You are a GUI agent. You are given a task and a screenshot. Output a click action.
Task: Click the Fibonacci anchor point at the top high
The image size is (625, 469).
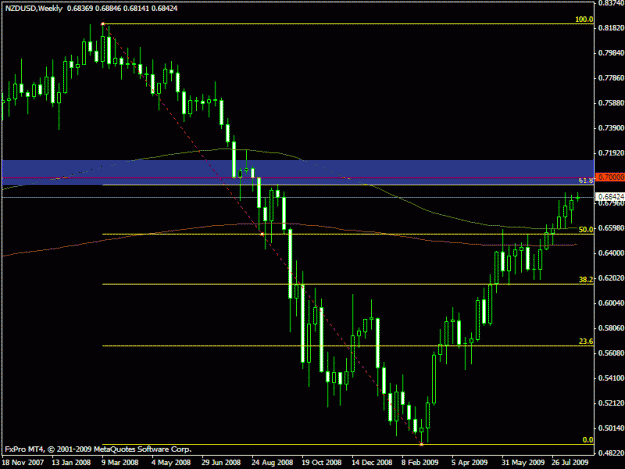click(x=103, y=24)
